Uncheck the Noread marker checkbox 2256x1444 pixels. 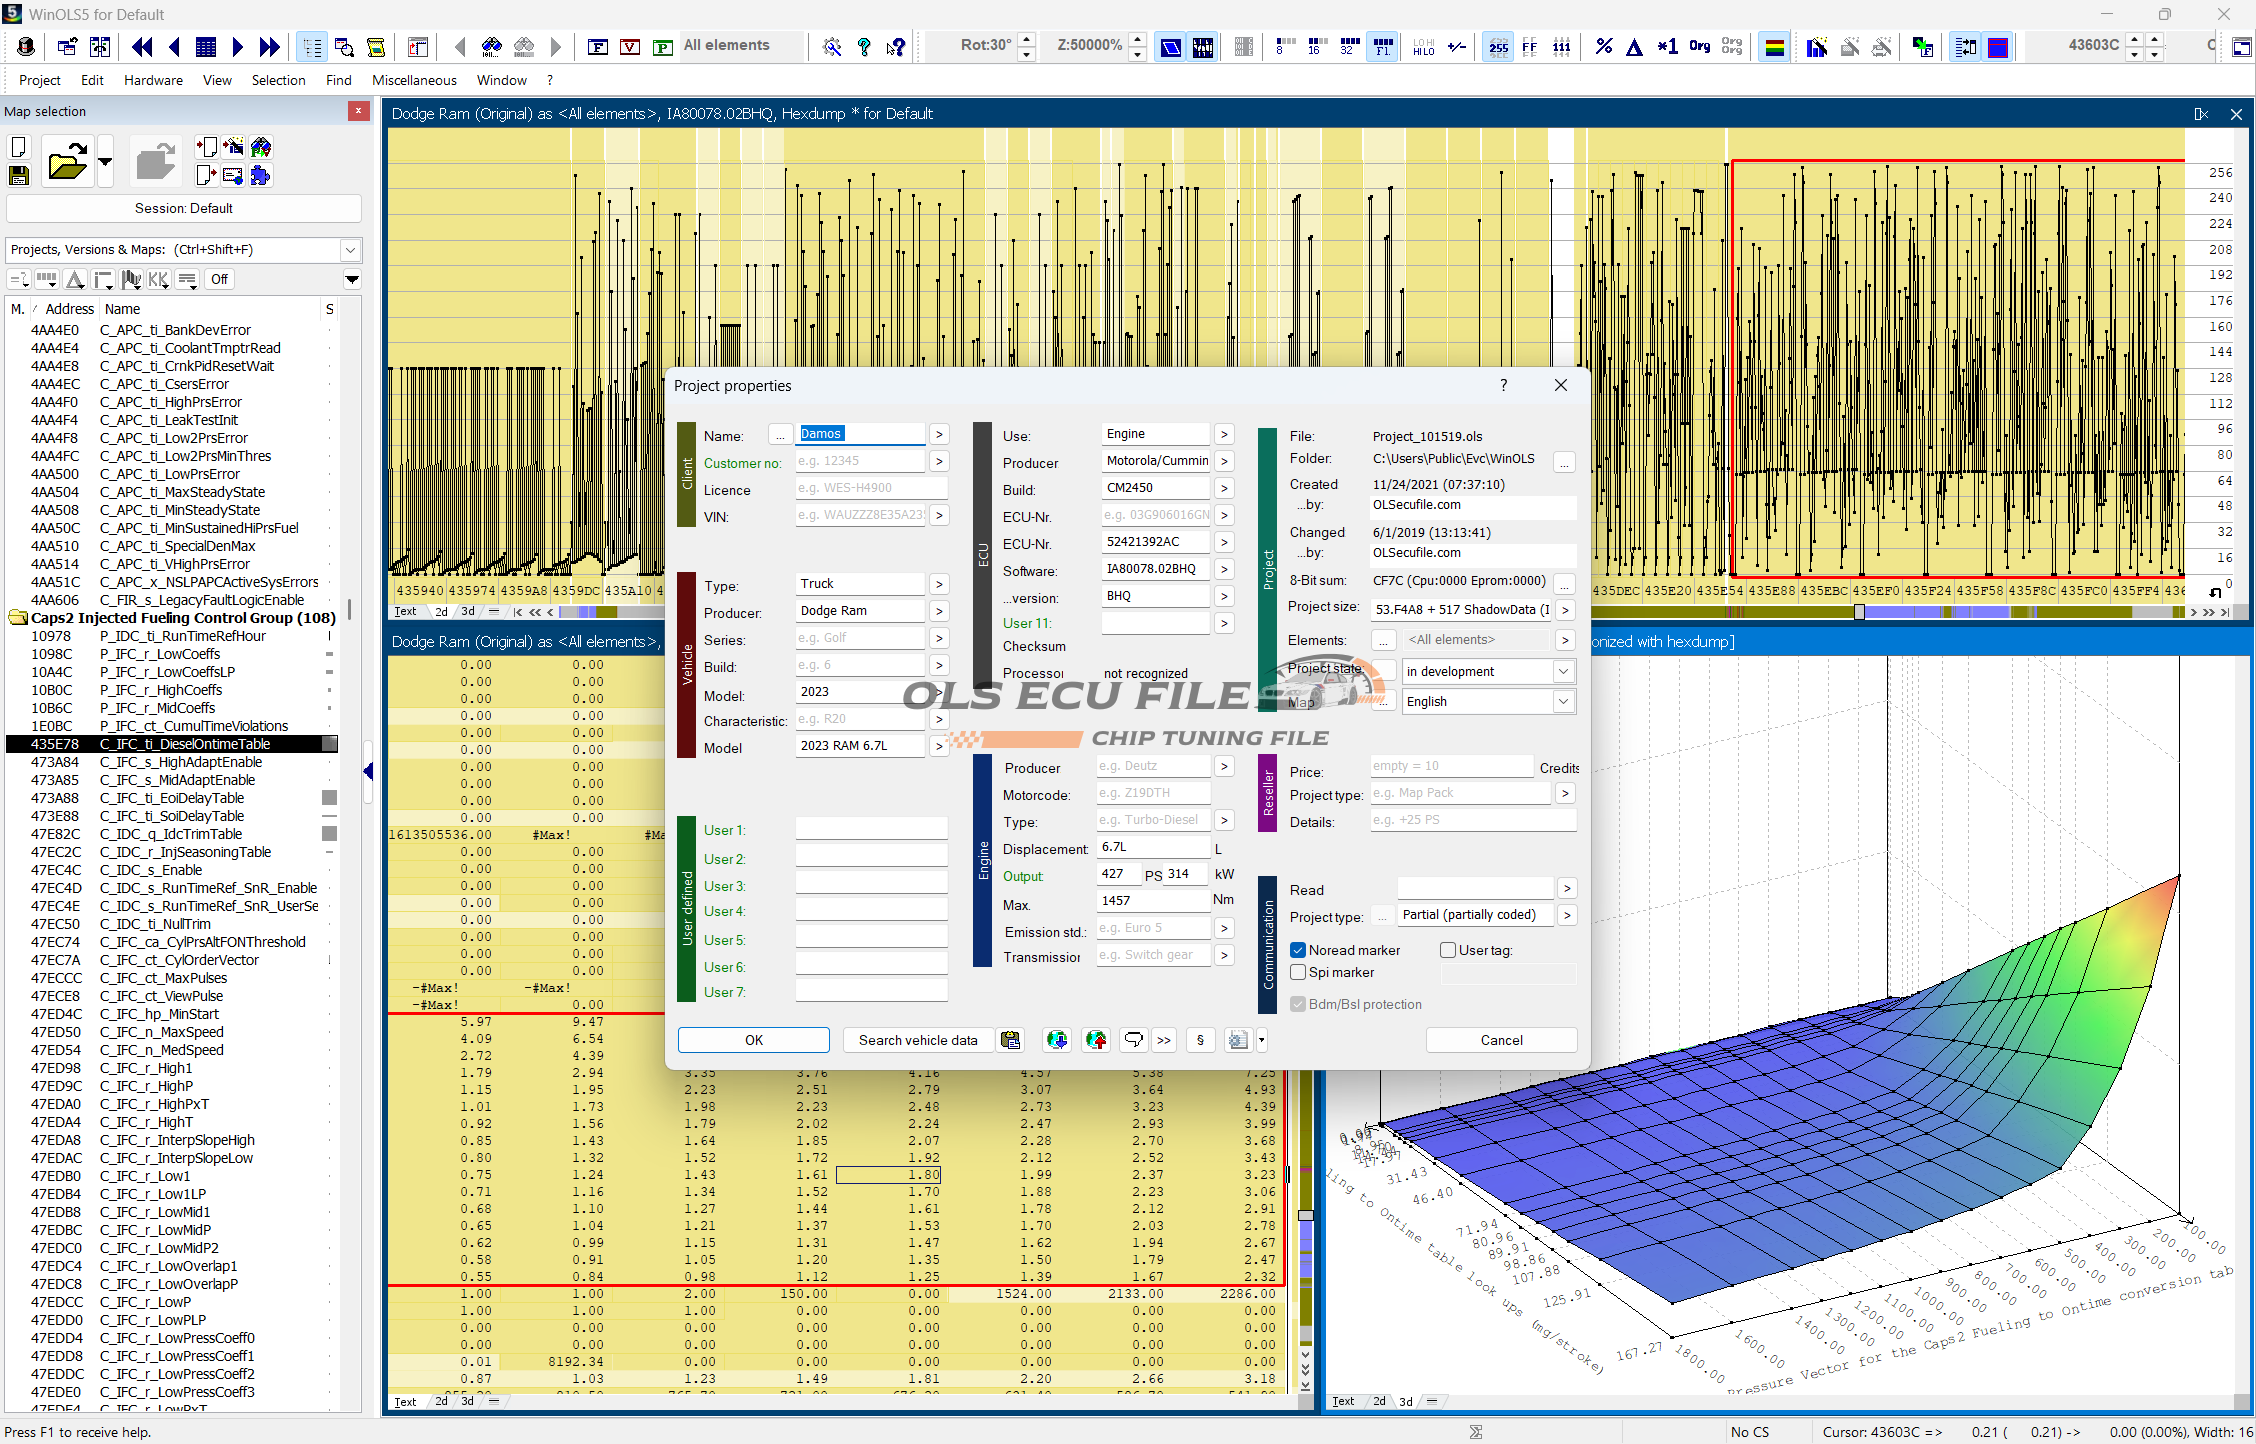point(1298,950)
